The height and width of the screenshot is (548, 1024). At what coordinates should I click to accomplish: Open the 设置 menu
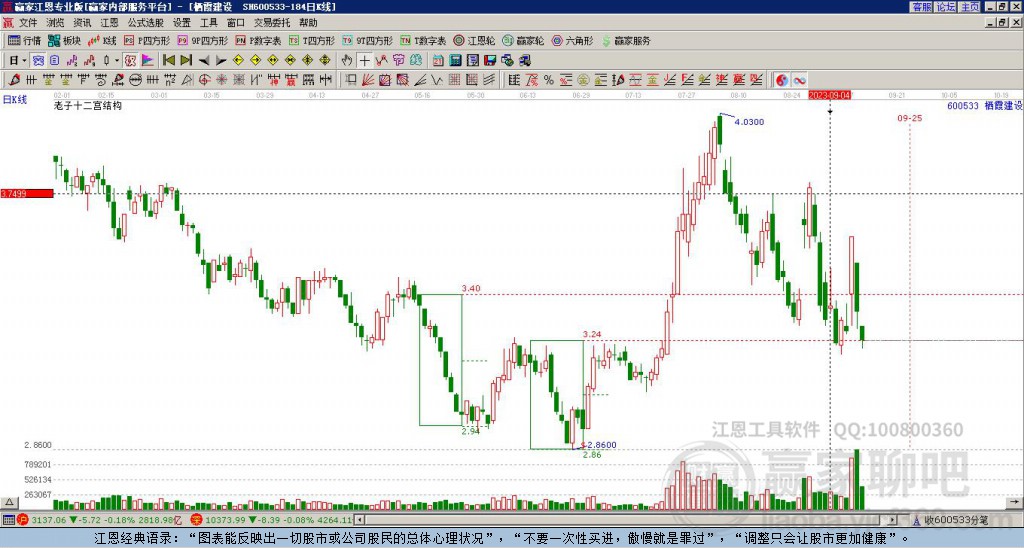point(182,23)
